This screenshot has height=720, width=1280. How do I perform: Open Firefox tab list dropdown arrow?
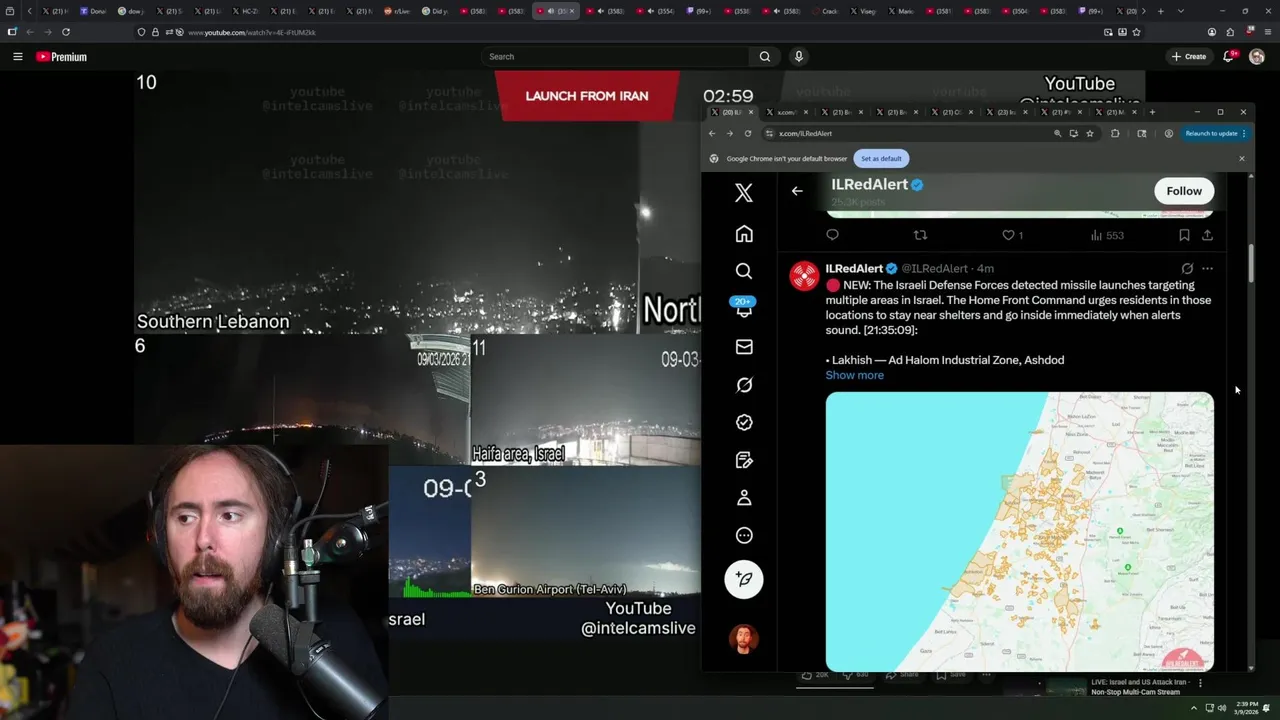(x=1182, y=11)
